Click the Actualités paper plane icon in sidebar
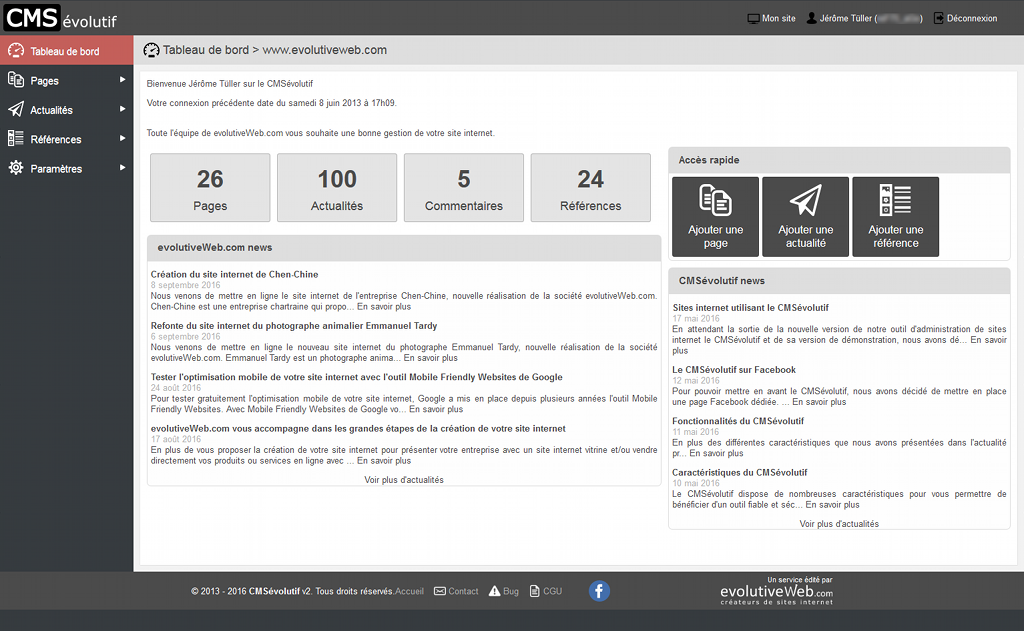This screenshot has width=1024, height=631. coord(16,109)
